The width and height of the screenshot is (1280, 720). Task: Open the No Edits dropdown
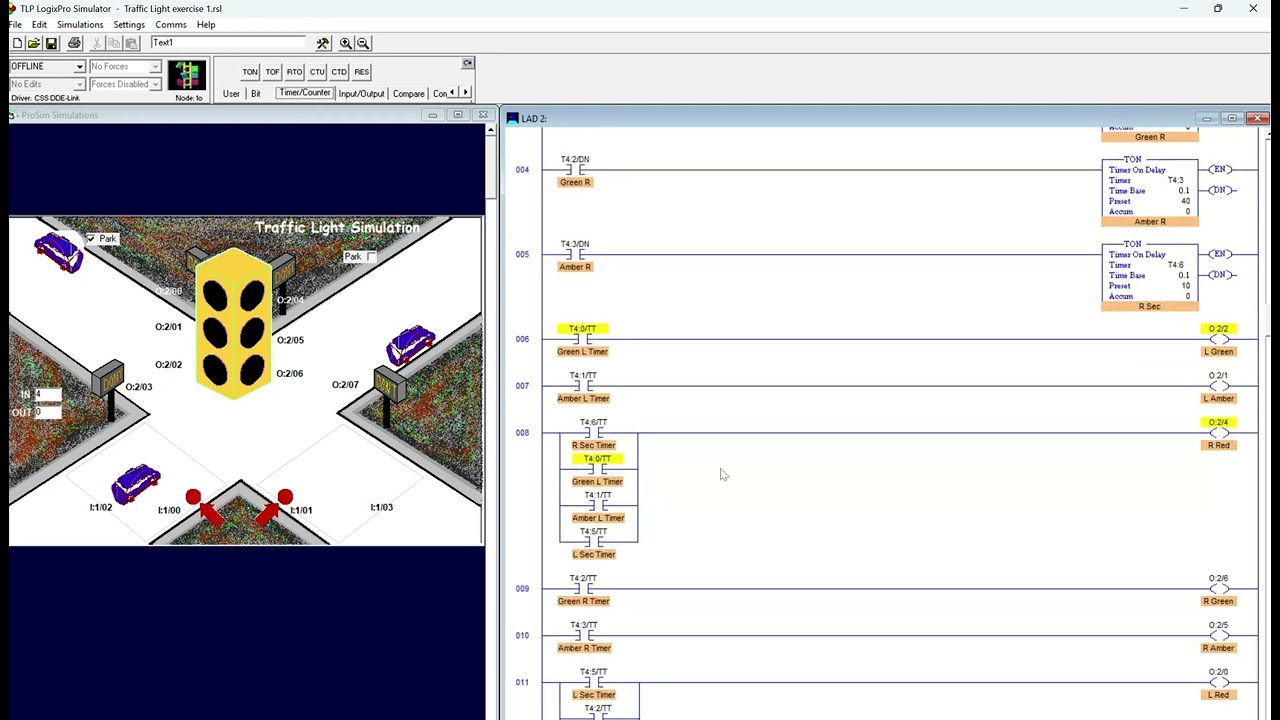[78, 84]
